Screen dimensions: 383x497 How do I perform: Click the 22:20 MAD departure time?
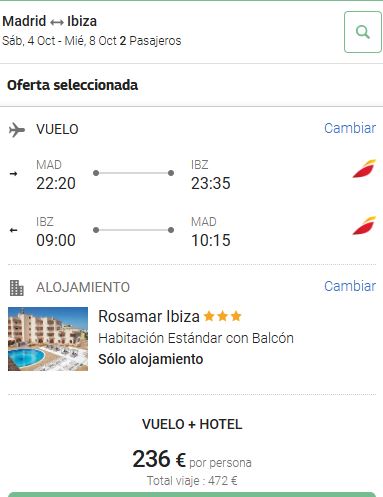click(x=56, y=183)
